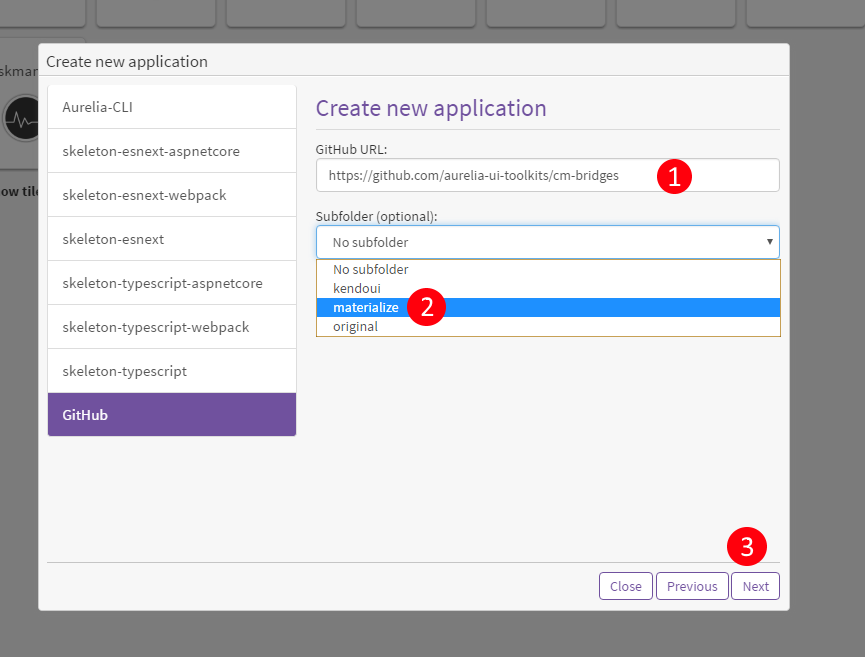The width and height of the screenshot is (865, 657).
Task: Choose 'No subfolder' in the dropdown list
Action: click(x=371, y=270)
